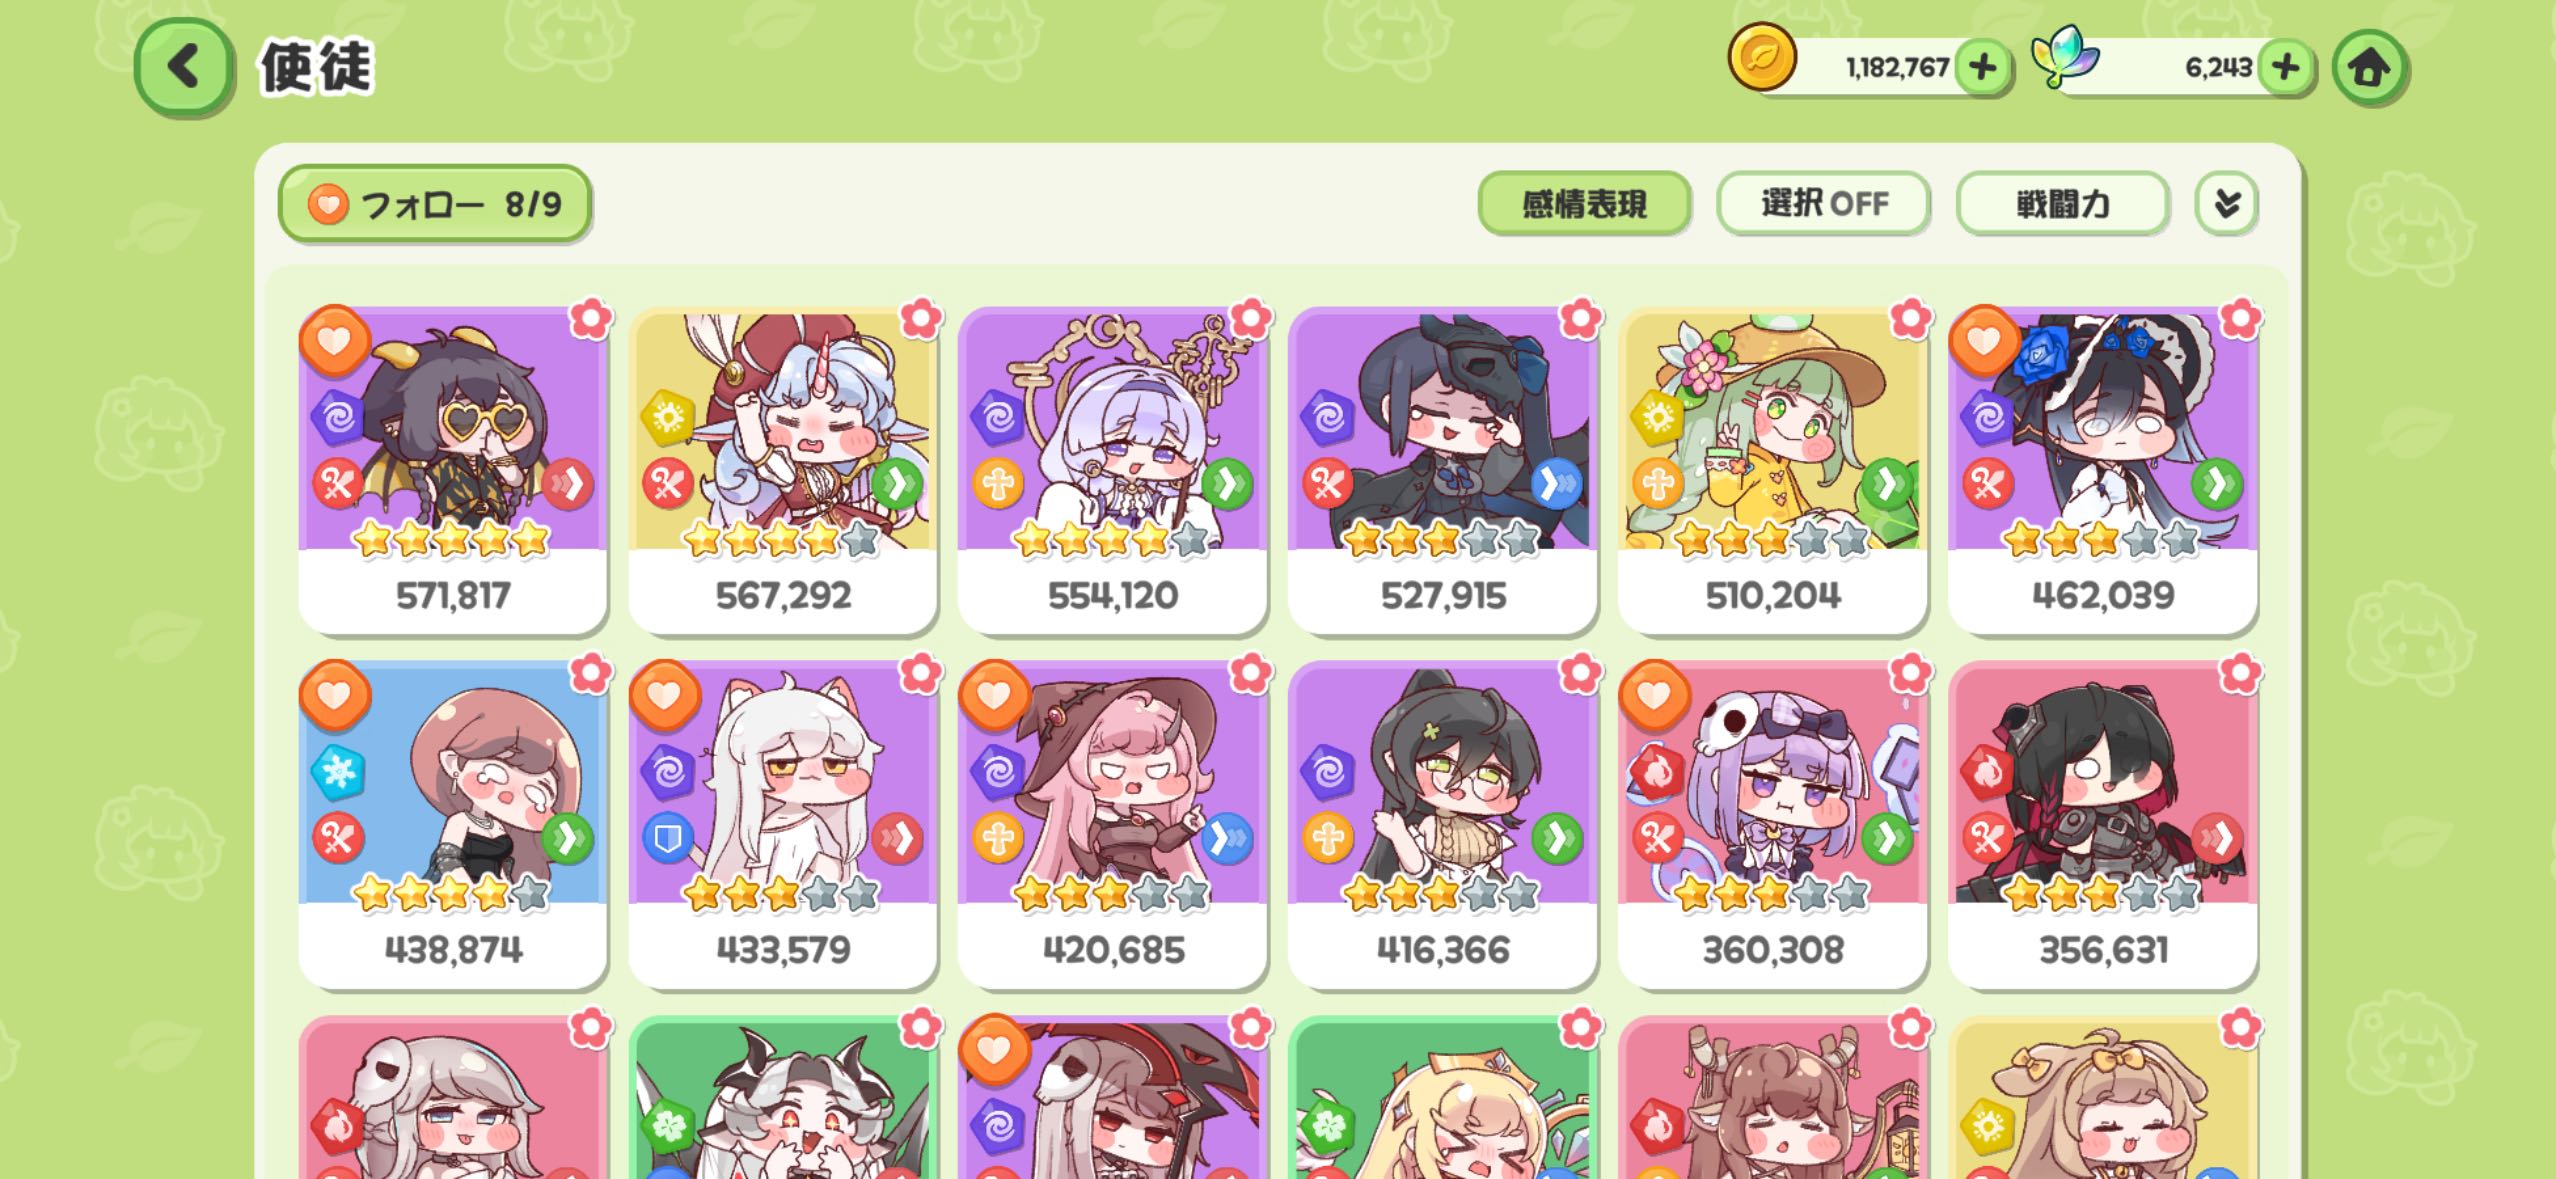This screenshot has width=2556, height=1179.
Task: Tap flower badge on the 567,292 card
Action: tap(920, 319)
